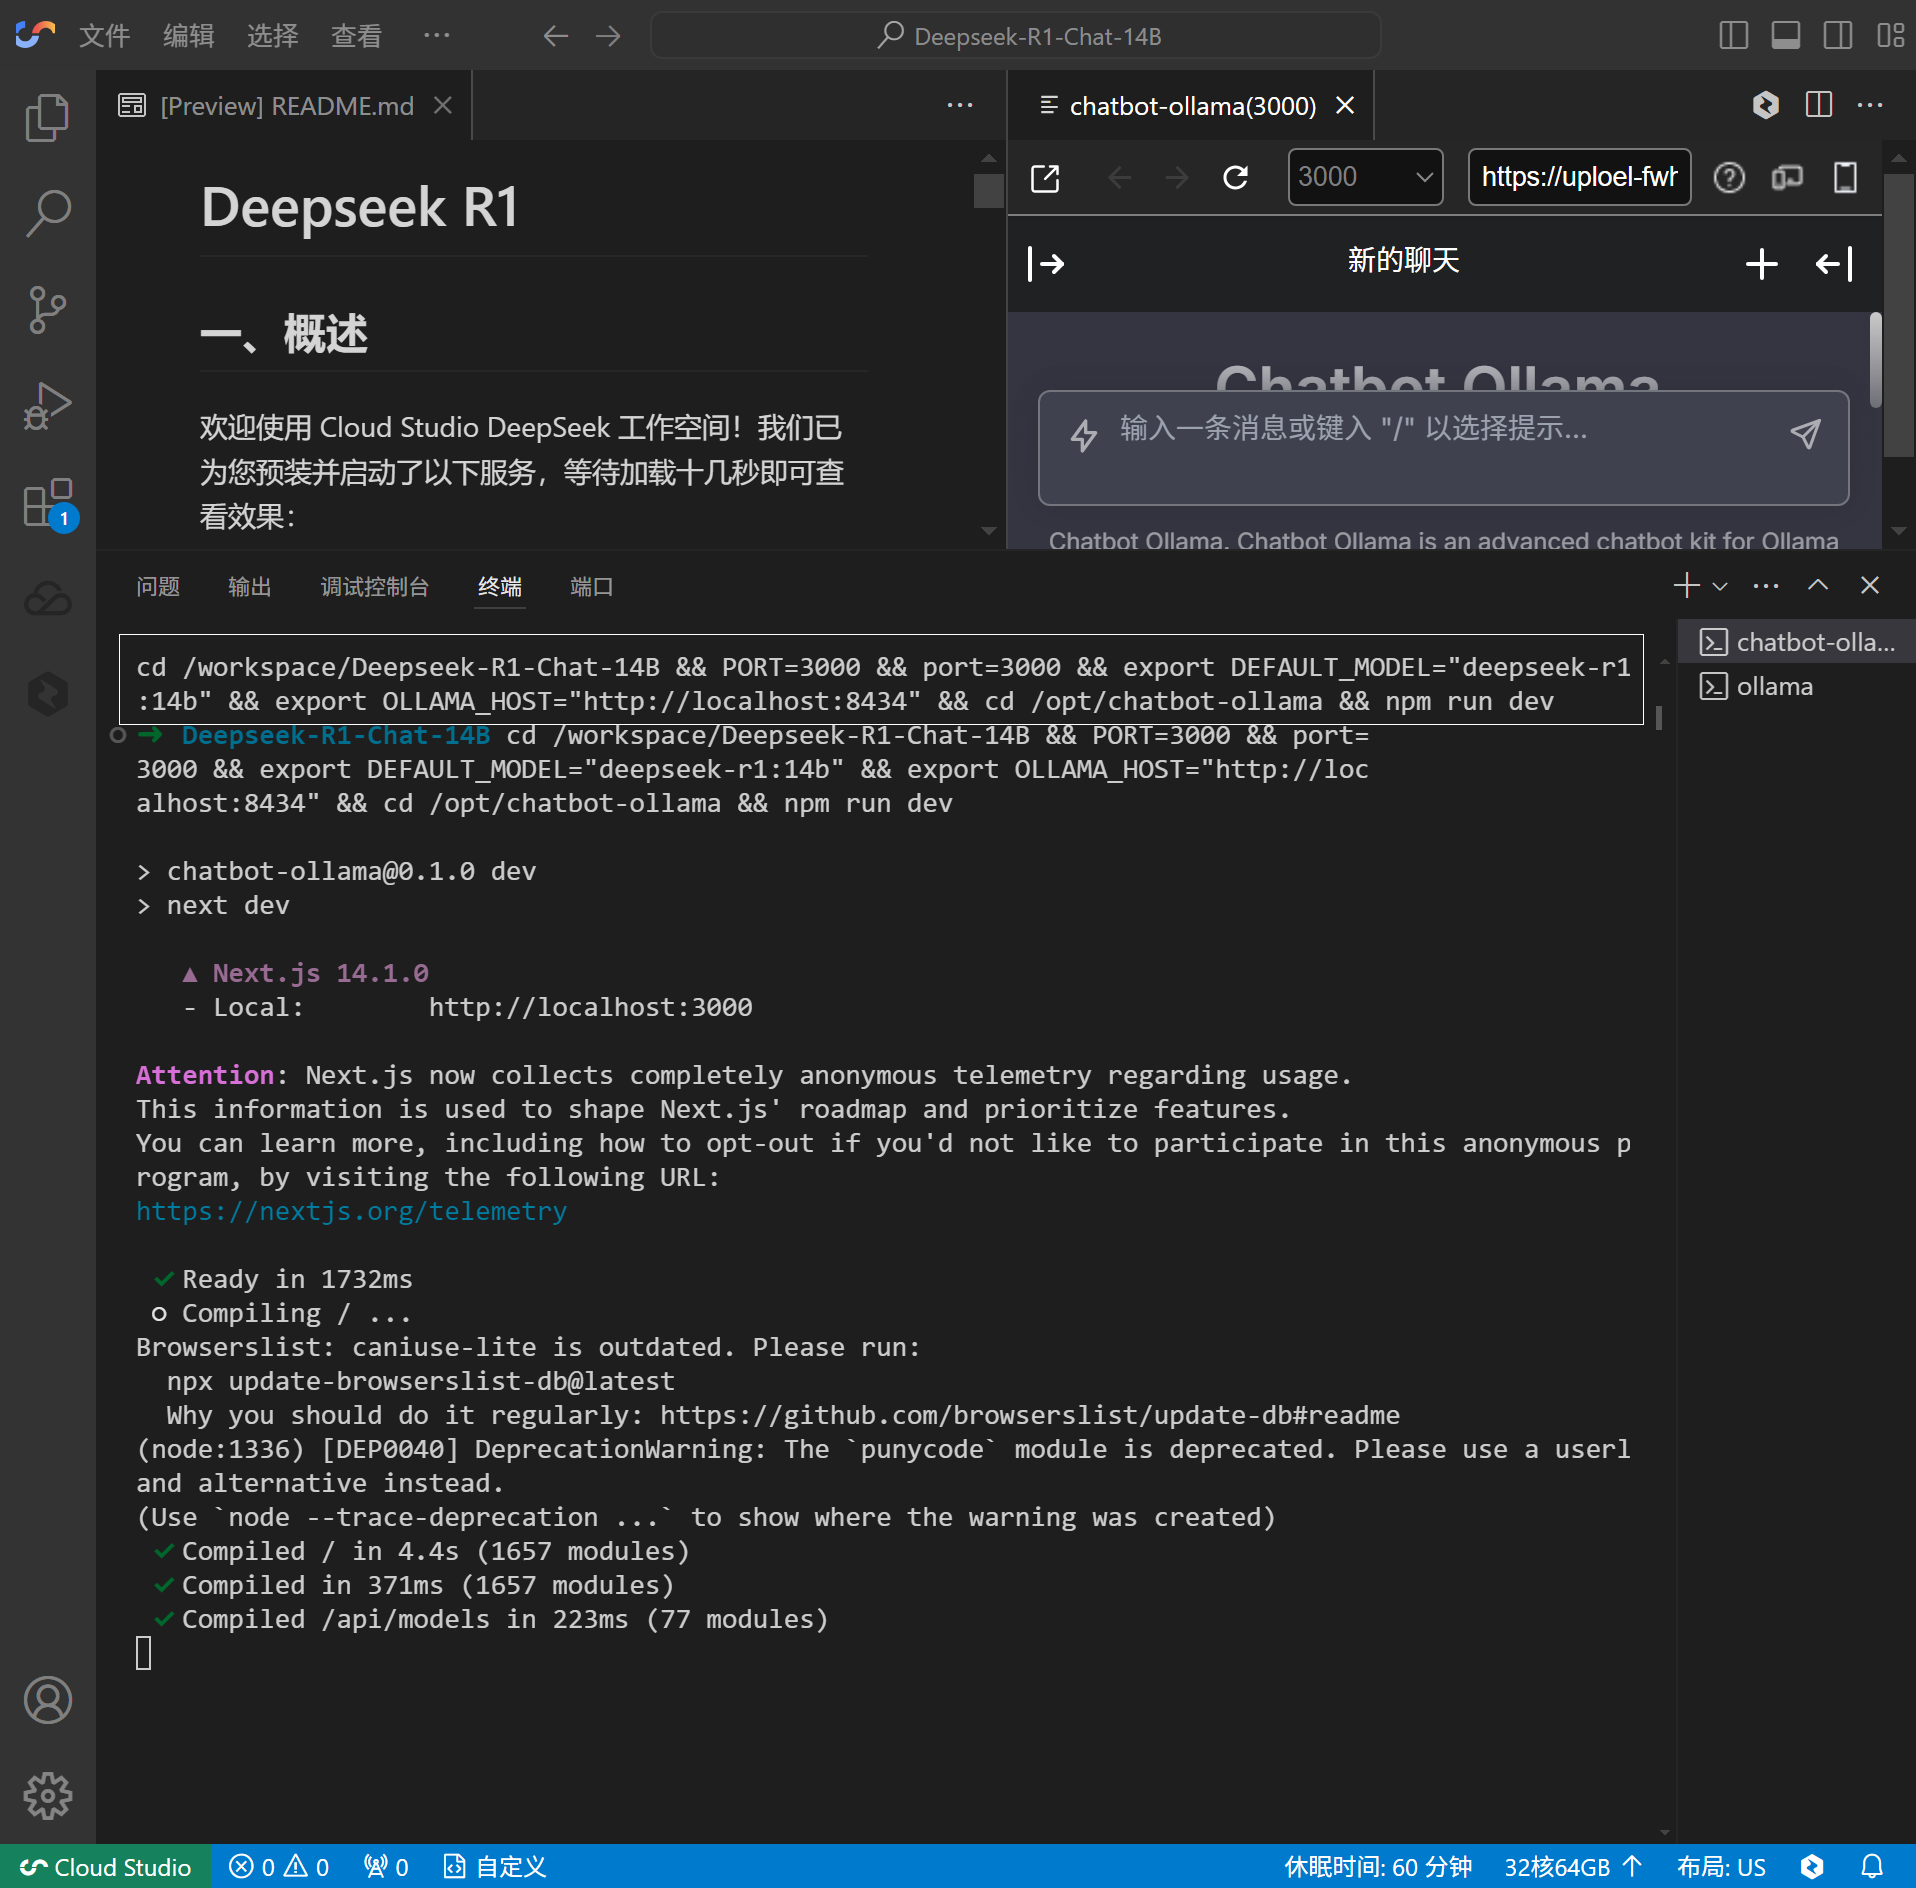Open notifications bell in status bar
1916x1888 pixels.
point(1872,1867)
